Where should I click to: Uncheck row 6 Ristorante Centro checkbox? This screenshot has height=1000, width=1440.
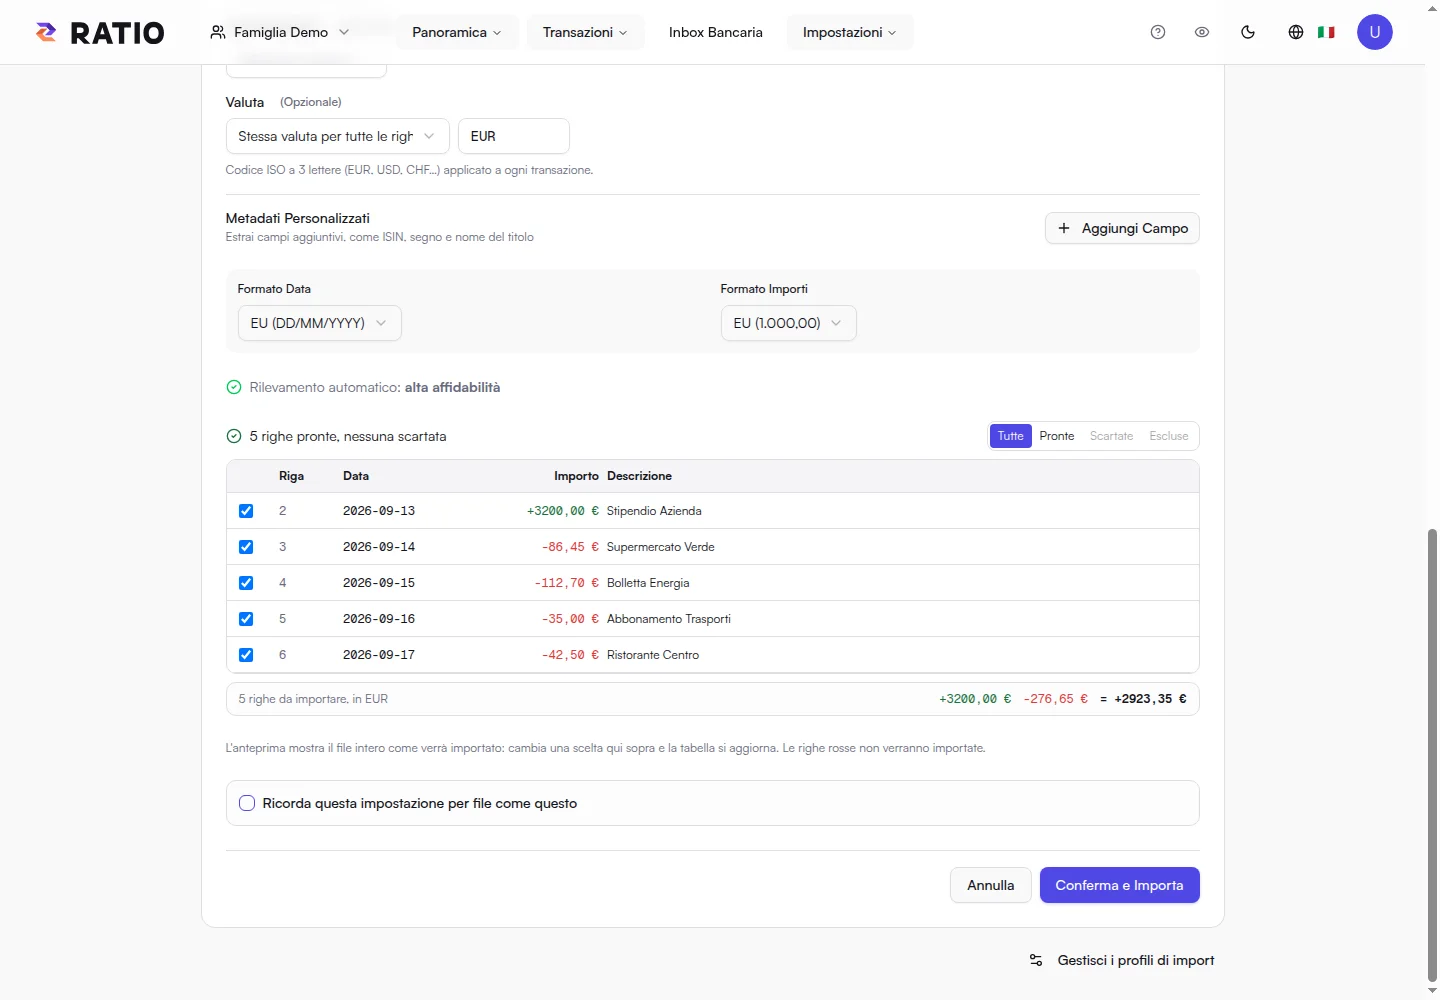[246, 655]
